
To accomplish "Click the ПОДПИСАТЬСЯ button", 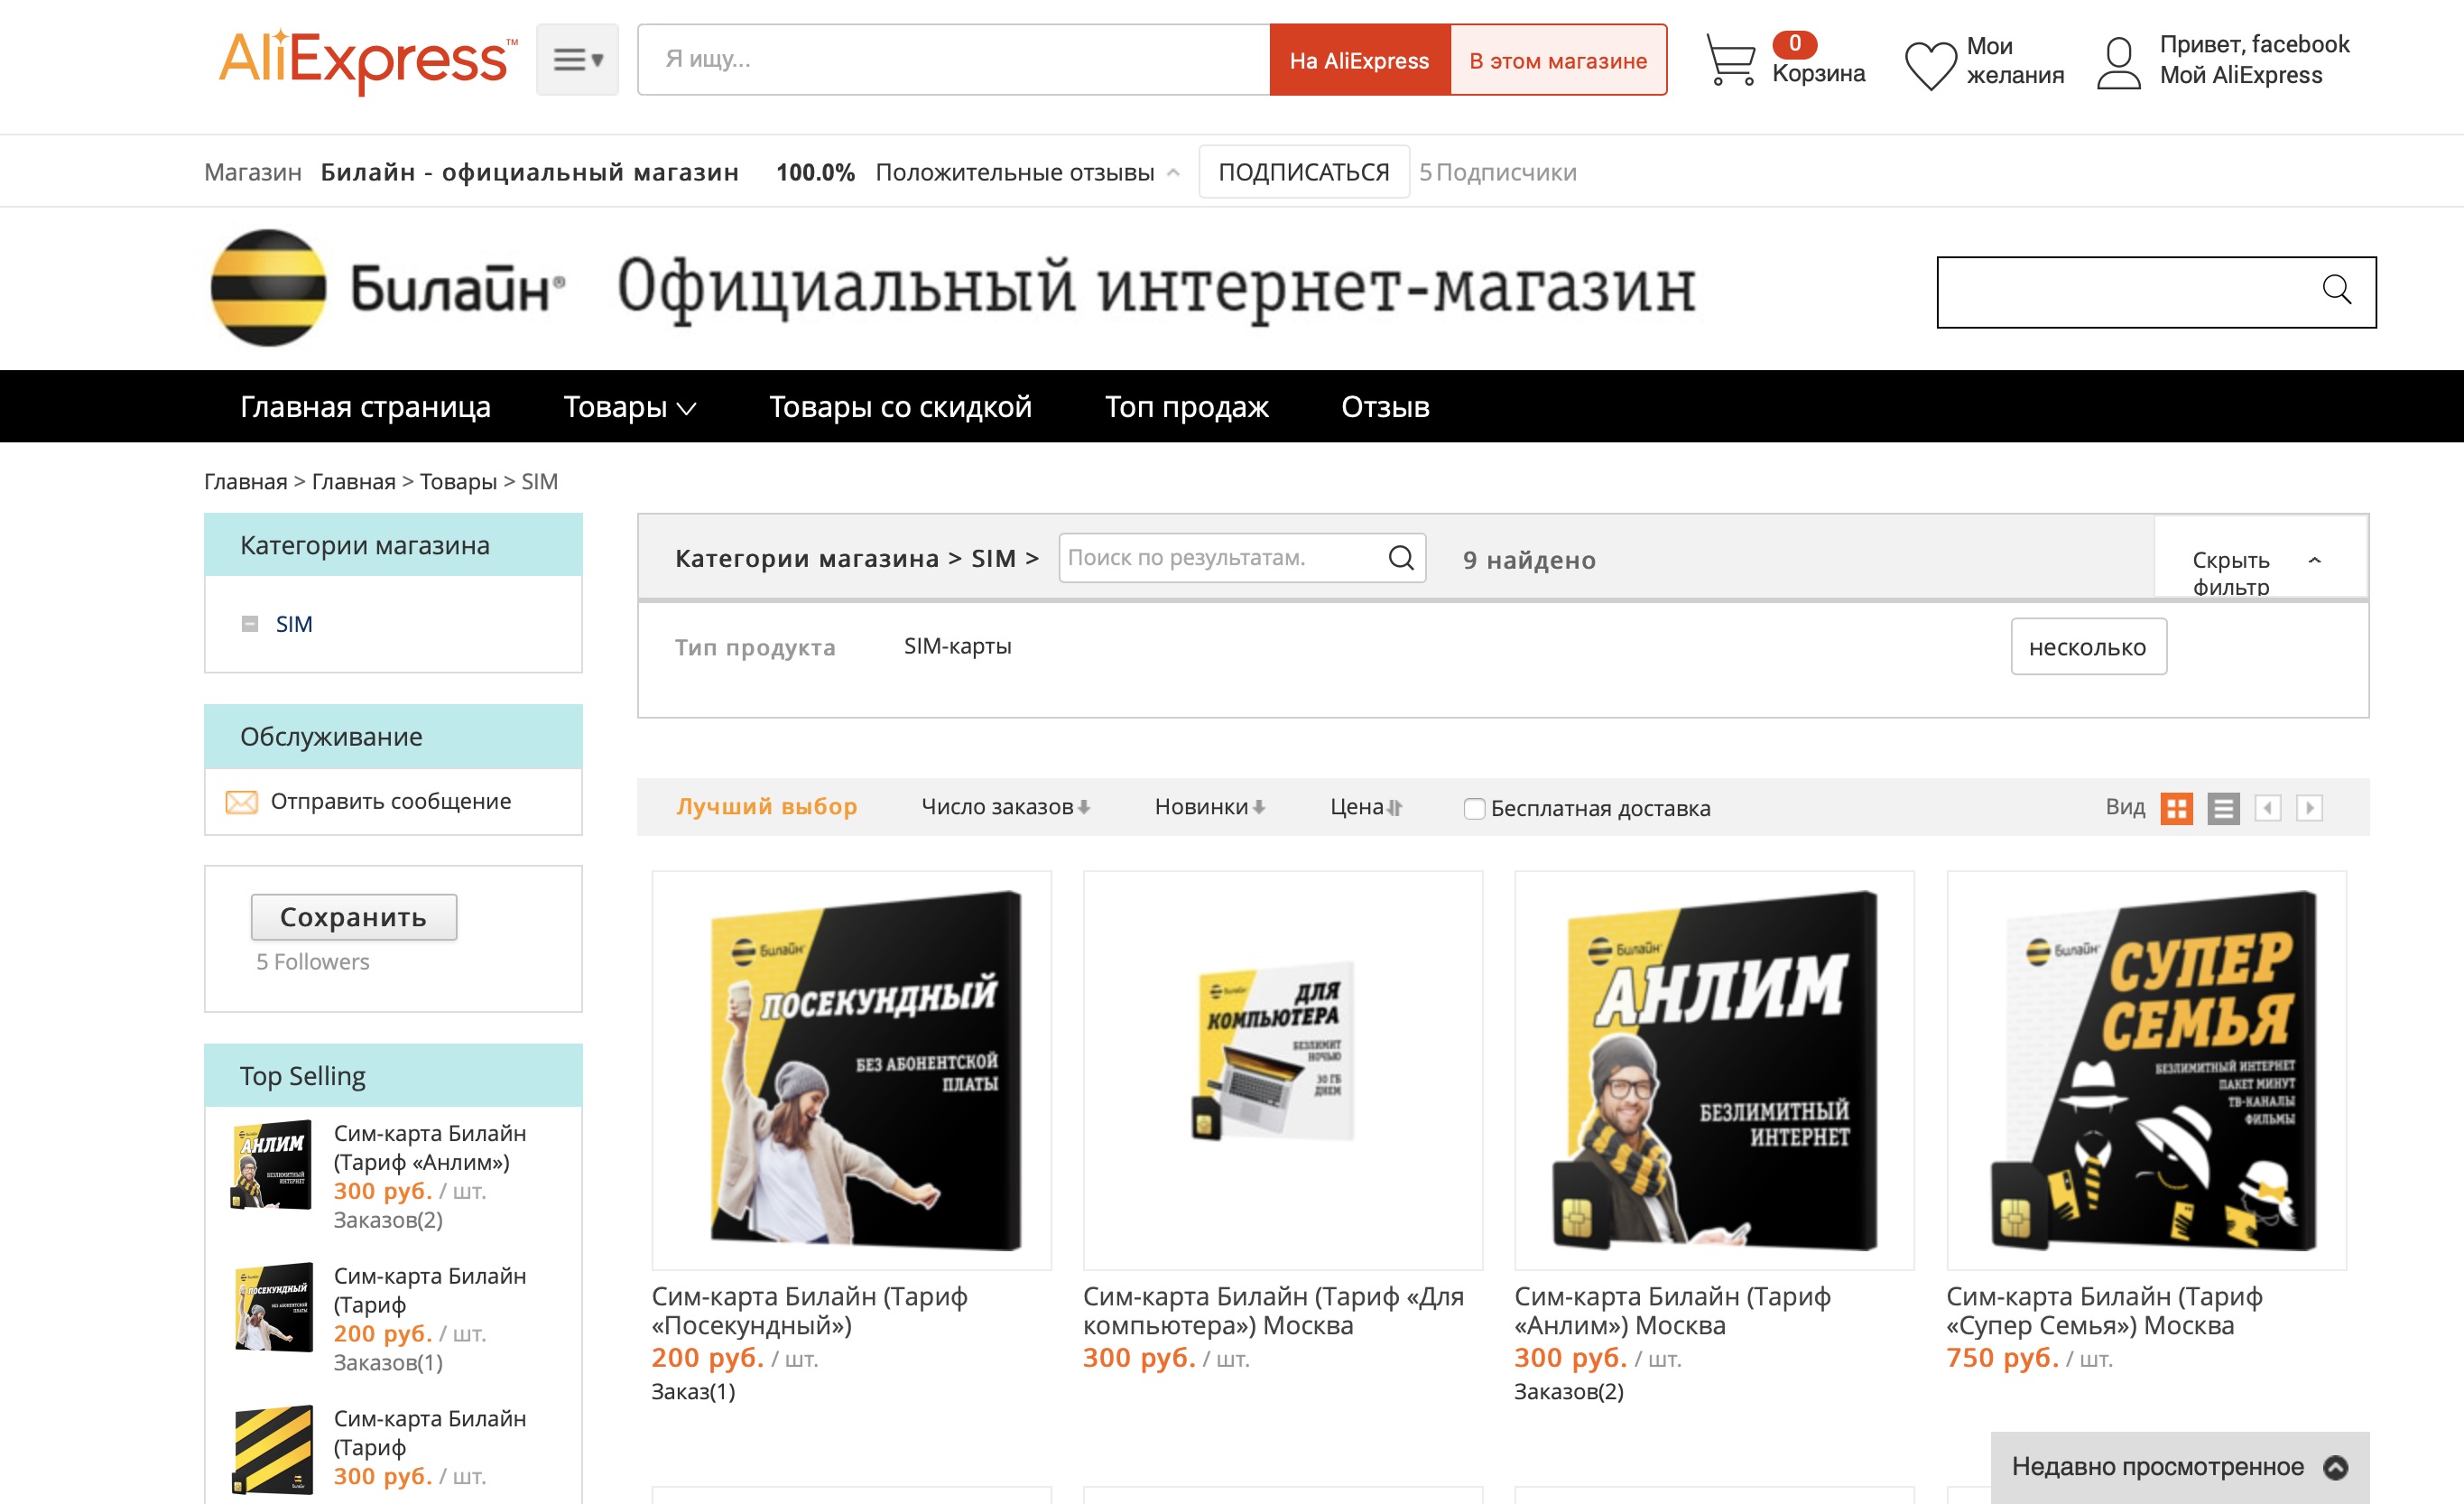I will point(1303,172).
